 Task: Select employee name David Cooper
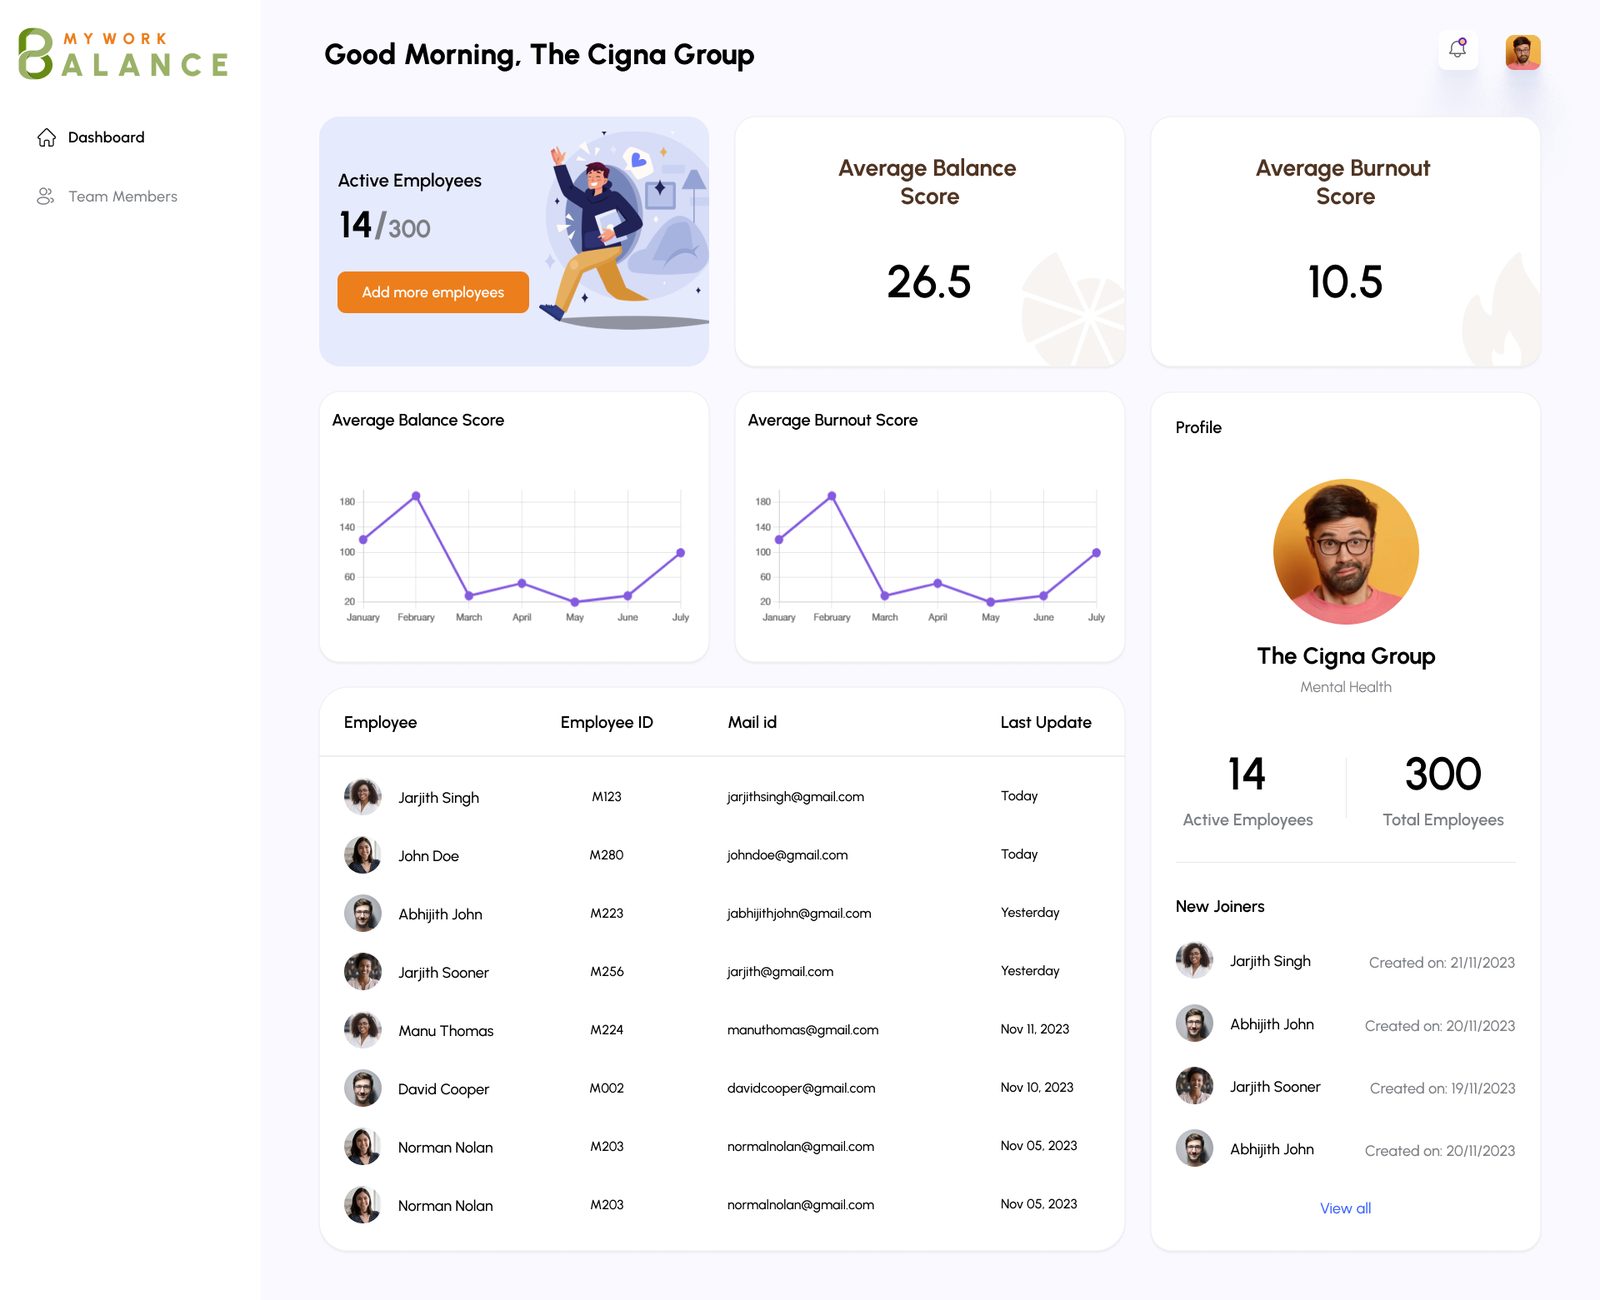(443, 1089)
